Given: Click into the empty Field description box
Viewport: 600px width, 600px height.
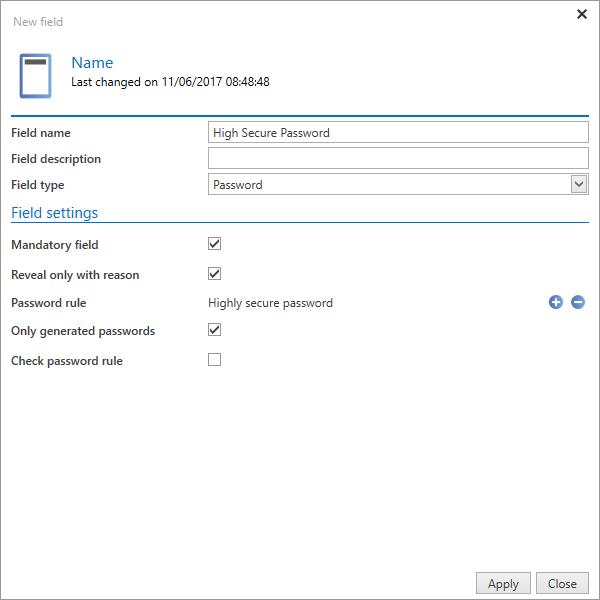Looking at the screenshot, I should [x=398, y=158].
